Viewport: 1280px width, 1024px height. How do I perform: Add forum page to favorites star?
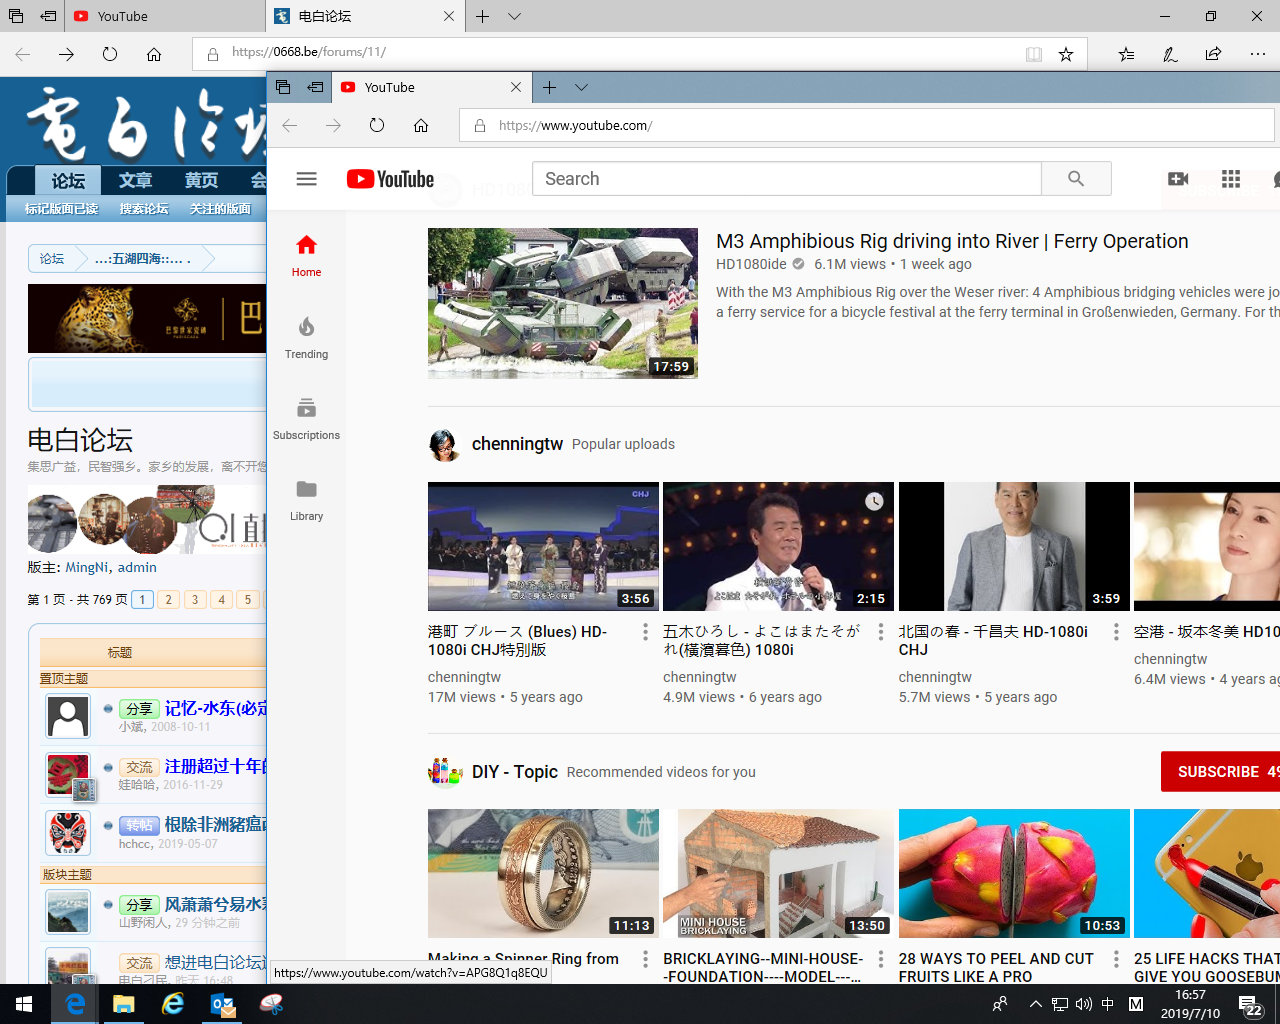pyautogui.click(x=1066, y=54)
